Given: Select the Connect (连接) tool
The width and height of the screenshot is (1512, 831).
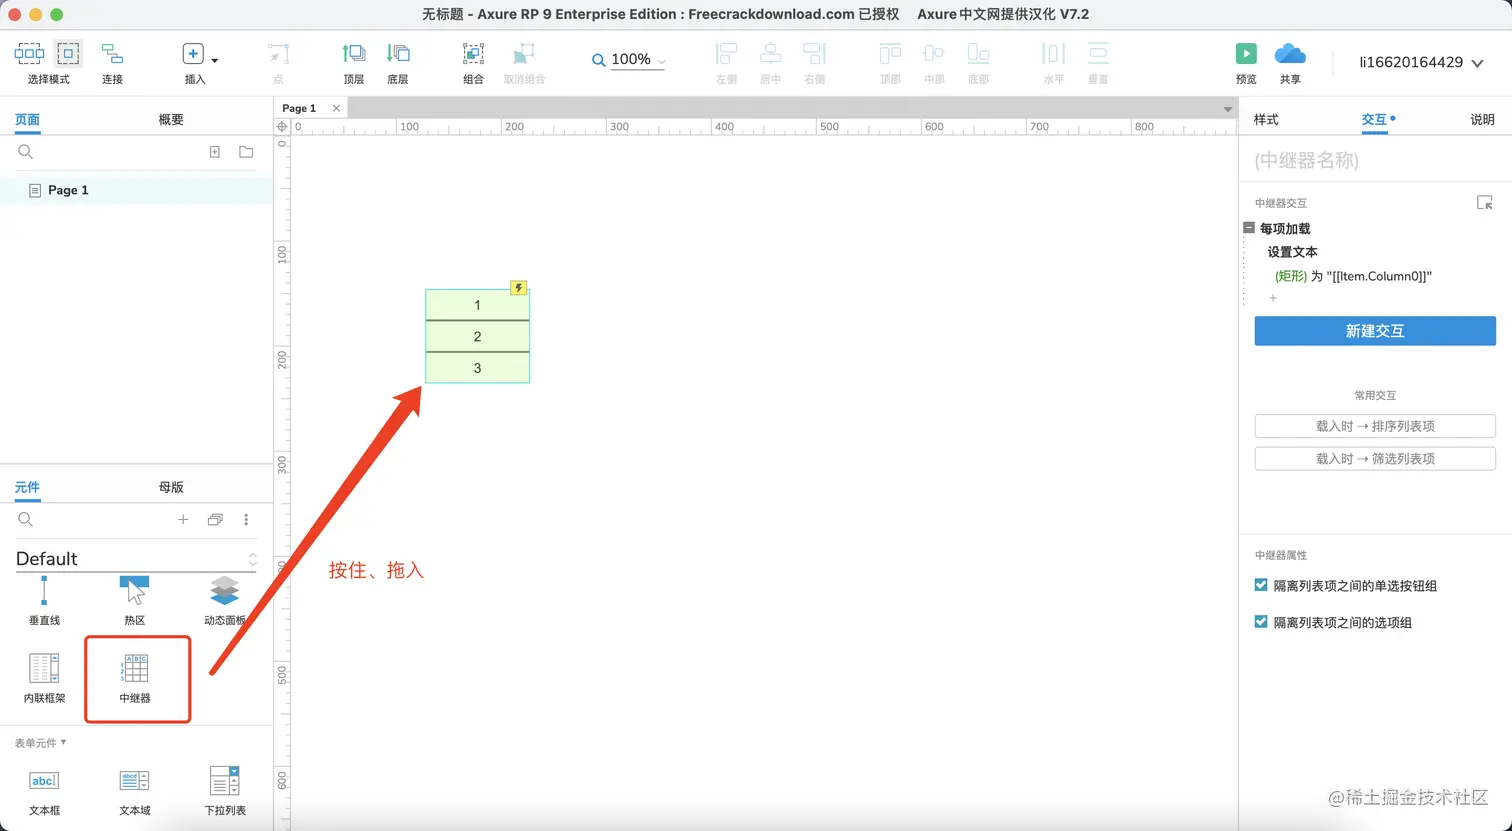Looking at the screenshot, I should [x=112, y=54].
